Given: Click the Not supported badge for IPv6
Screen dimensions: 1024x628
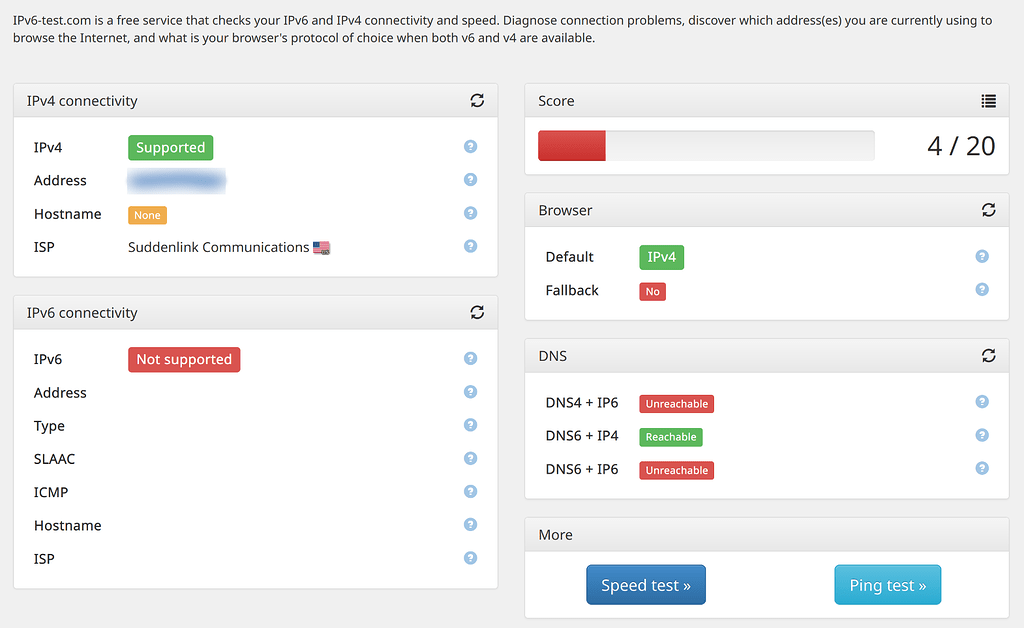Looking at the screenshot, I should (x=184, y=358).
